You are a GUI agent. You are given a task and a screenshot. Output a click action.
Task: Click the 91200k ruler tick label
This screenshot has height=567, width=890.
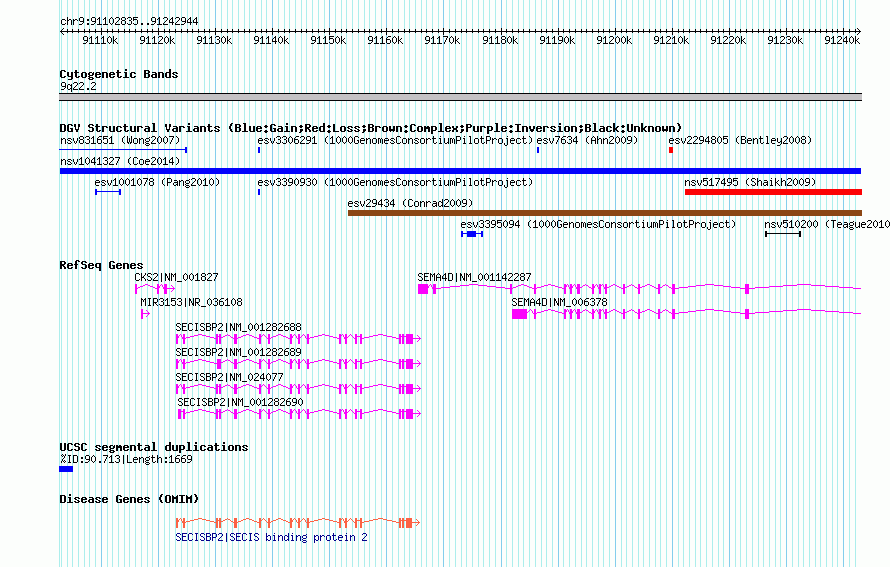point(614,40)
